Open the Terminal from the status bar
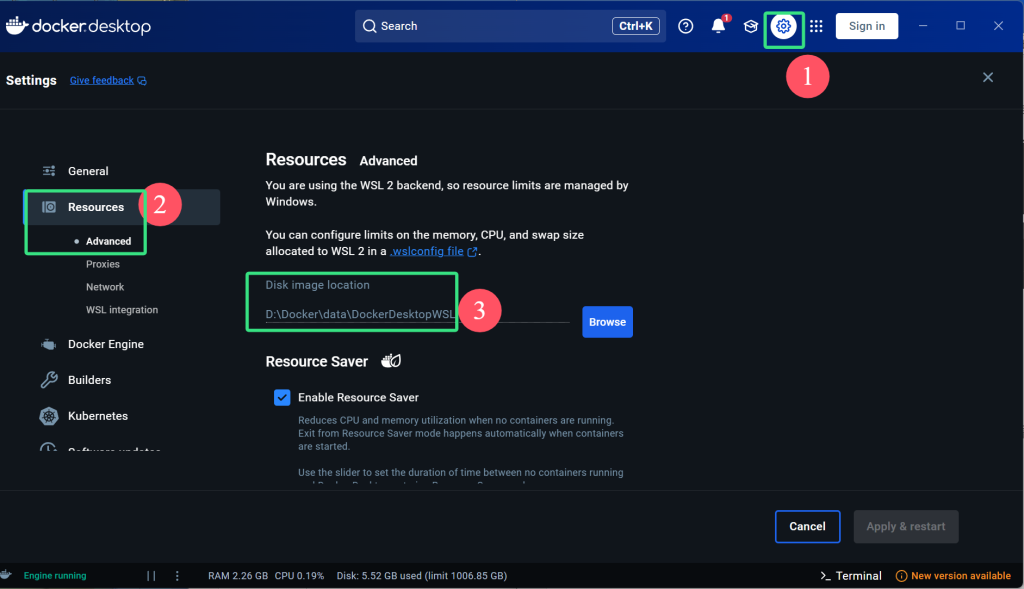 (850, 576)
